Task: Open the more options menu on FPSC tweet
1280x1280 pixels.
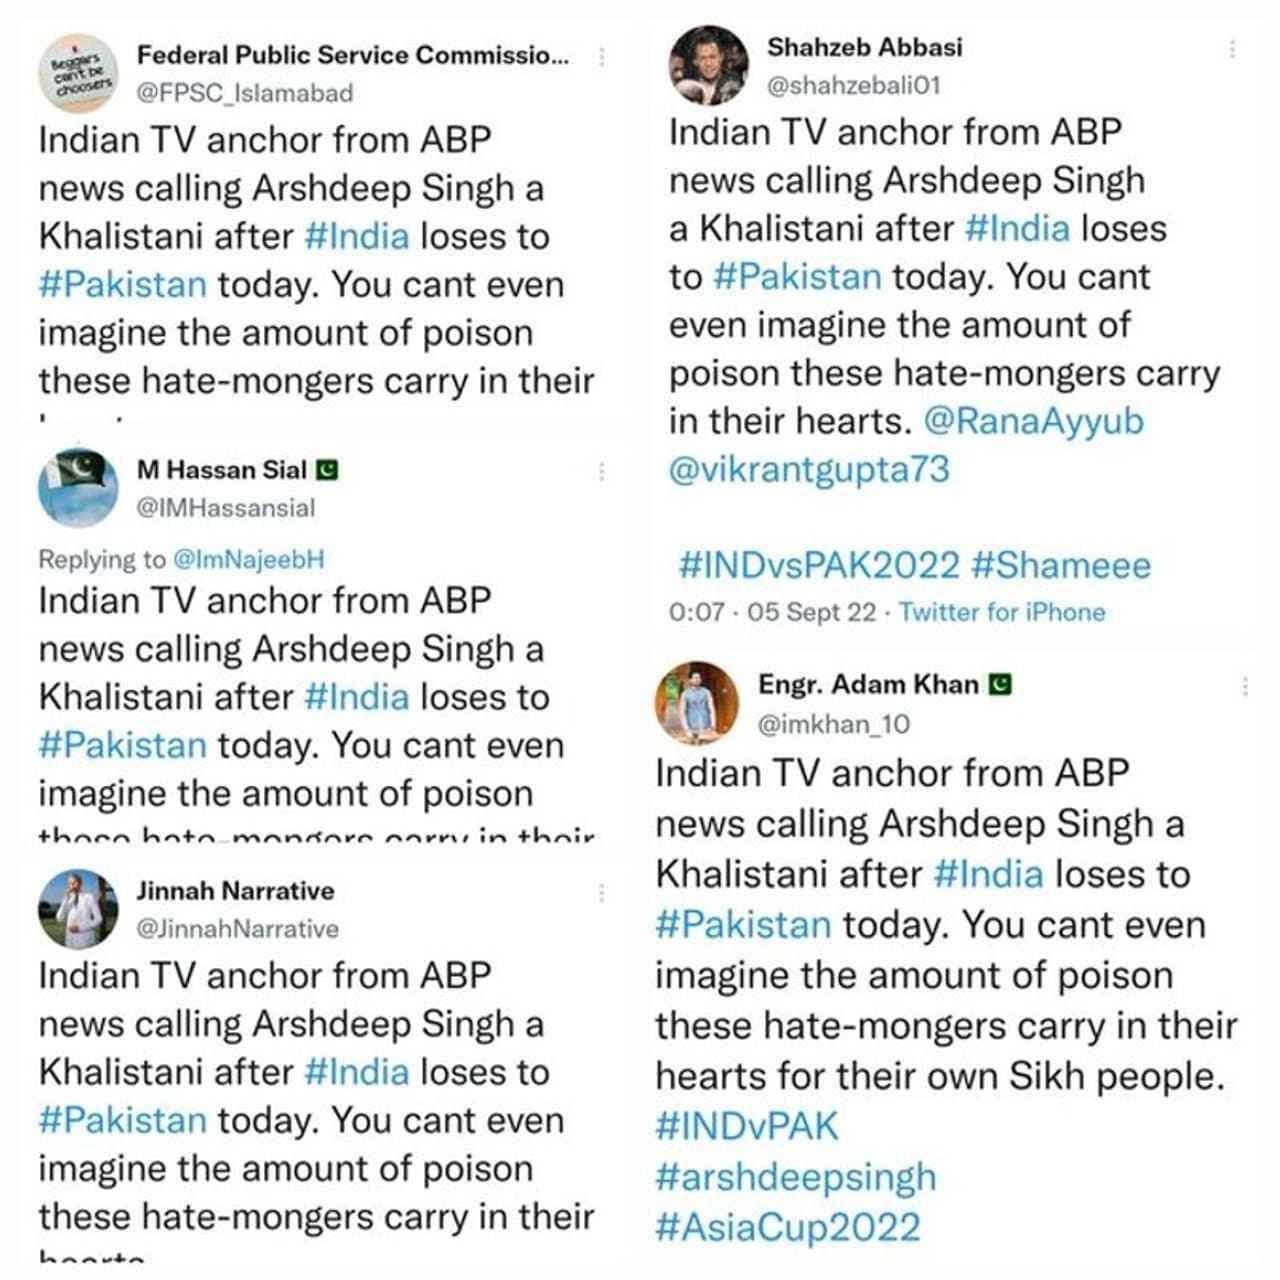Action: pyautogui.click(x=602, y=58)
